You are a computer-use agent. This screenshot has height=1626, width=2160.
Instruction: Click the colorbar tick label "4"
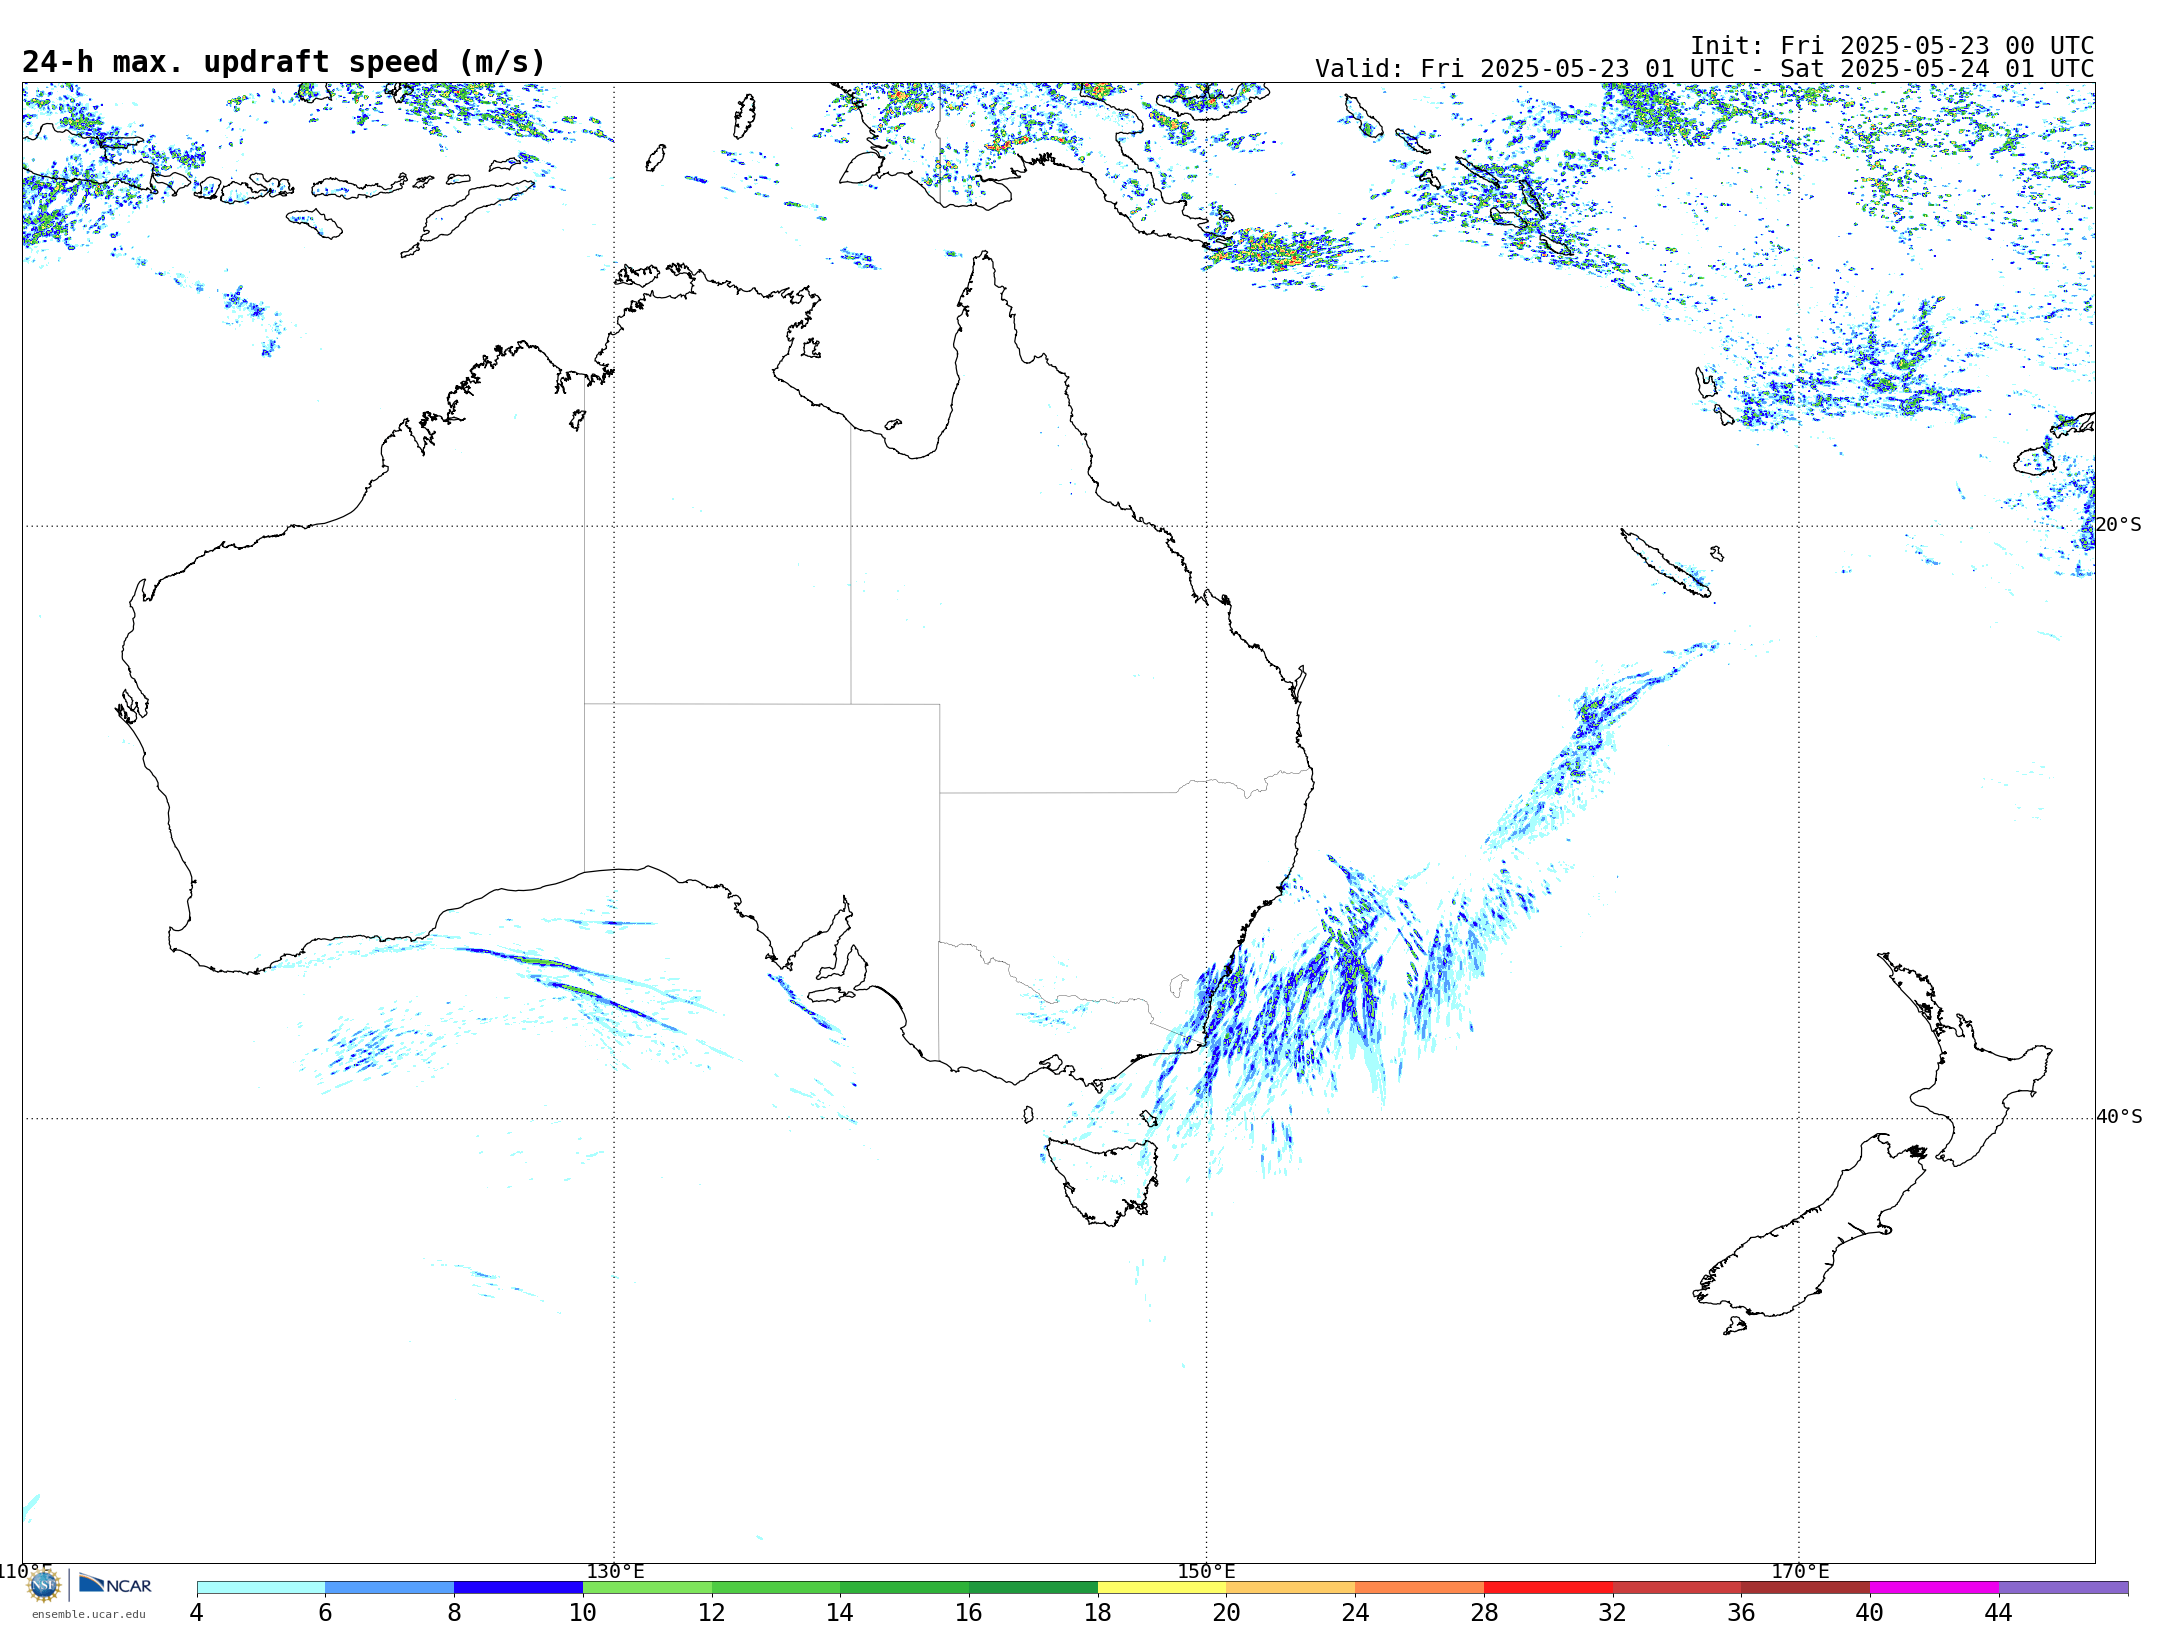click(197, 1612)
